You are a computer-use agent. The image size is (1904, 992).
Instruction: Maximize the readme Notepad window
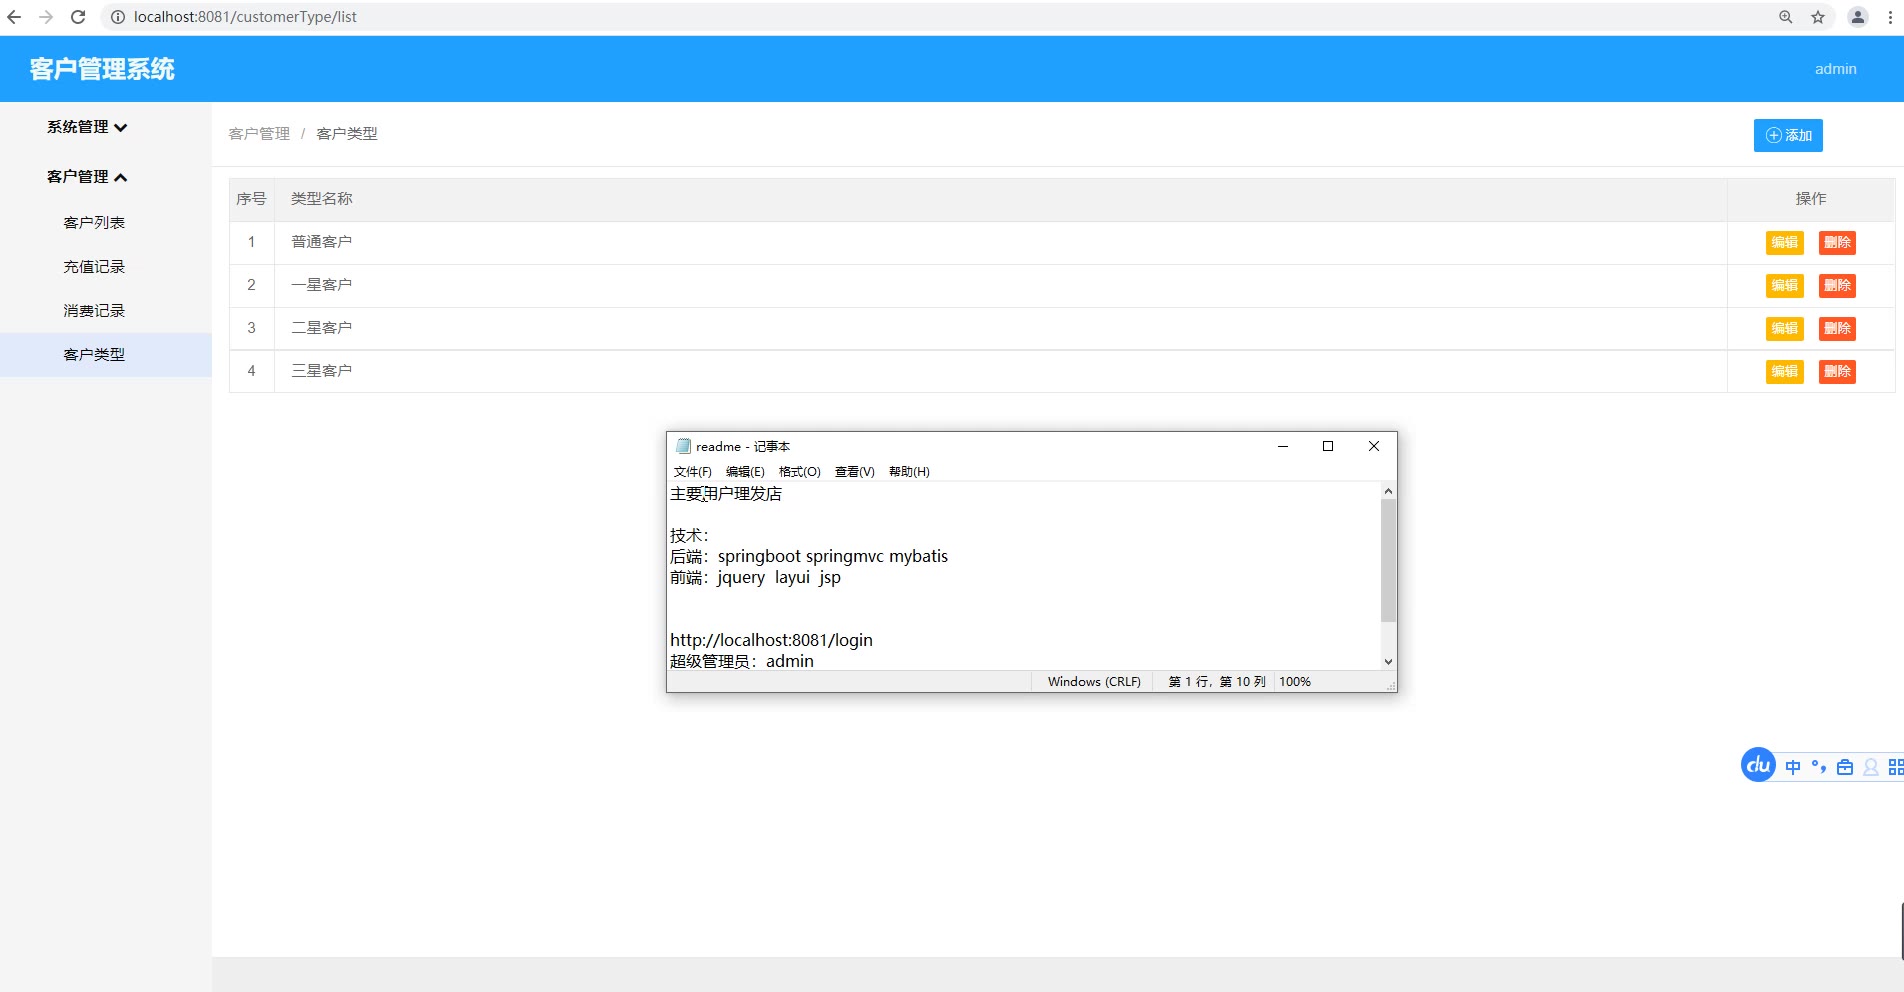[1328, 446]
